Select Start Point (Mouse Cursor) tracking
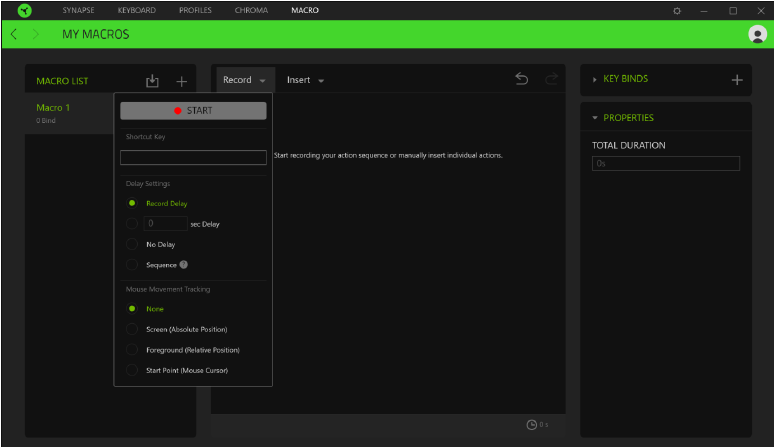This screenshot has height=447, width=774. (x=132, y=370)
